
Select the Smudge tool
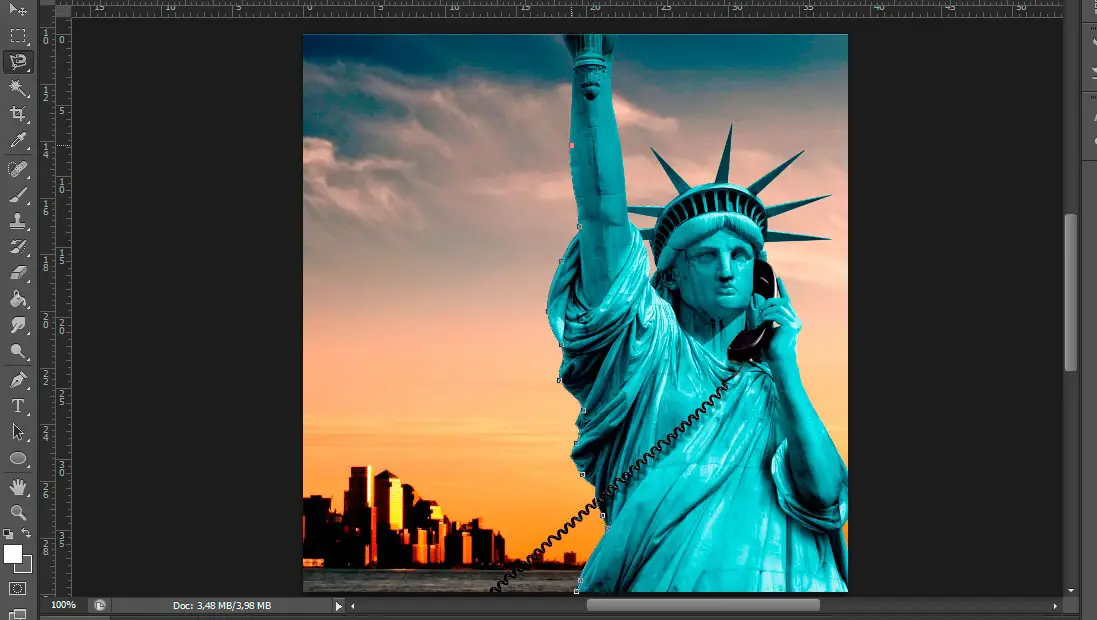[x=18, y=325]
